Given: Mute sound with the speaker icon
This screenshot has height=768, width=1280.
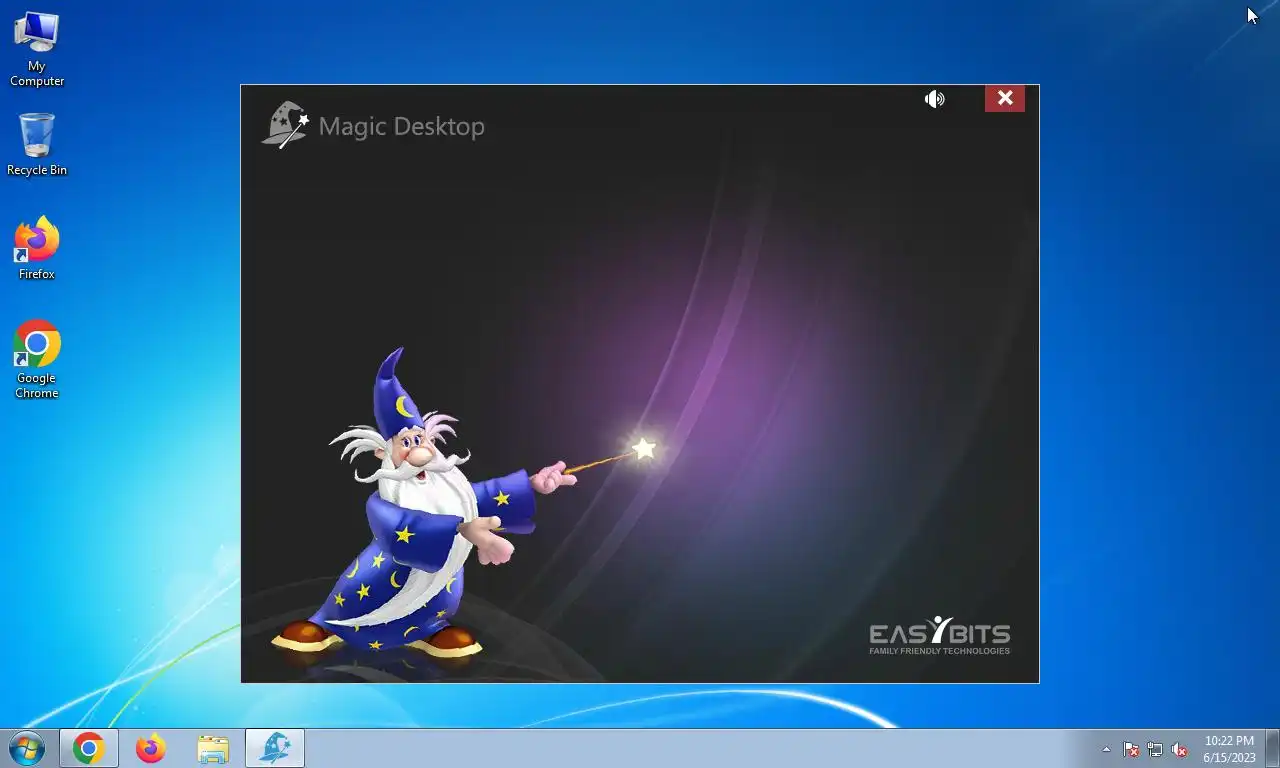Looking at the screenshot, I should (x=934, y=99).
